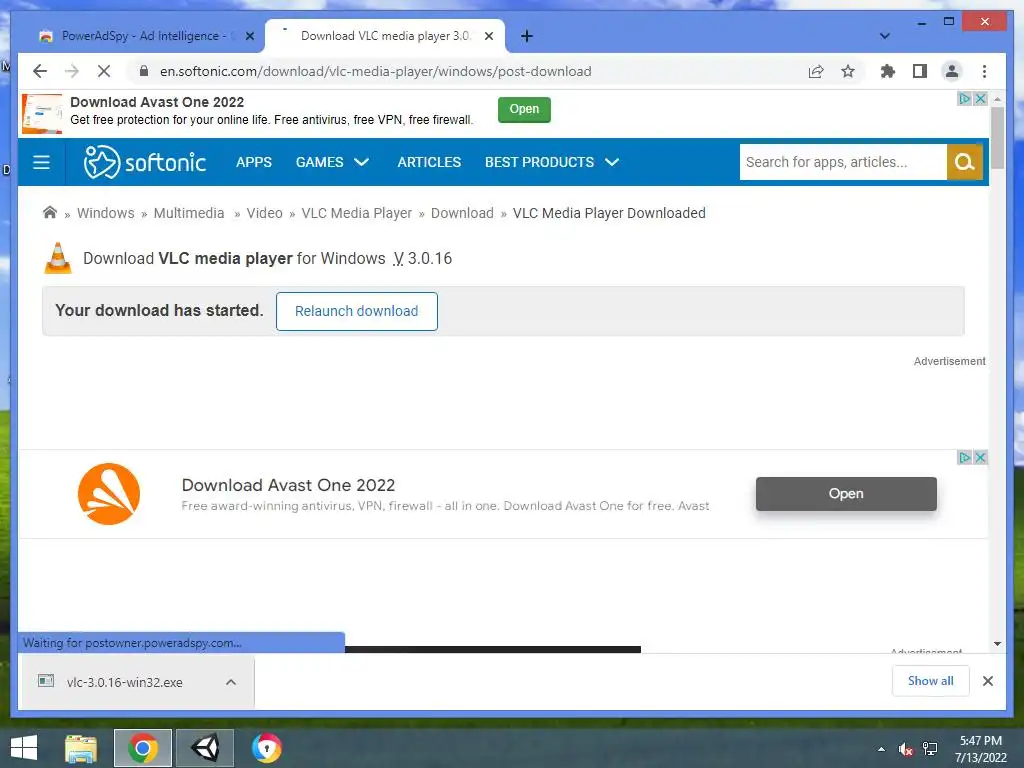
Task: Close the PowerAdSpy tab
Action: tap(249, 36)
